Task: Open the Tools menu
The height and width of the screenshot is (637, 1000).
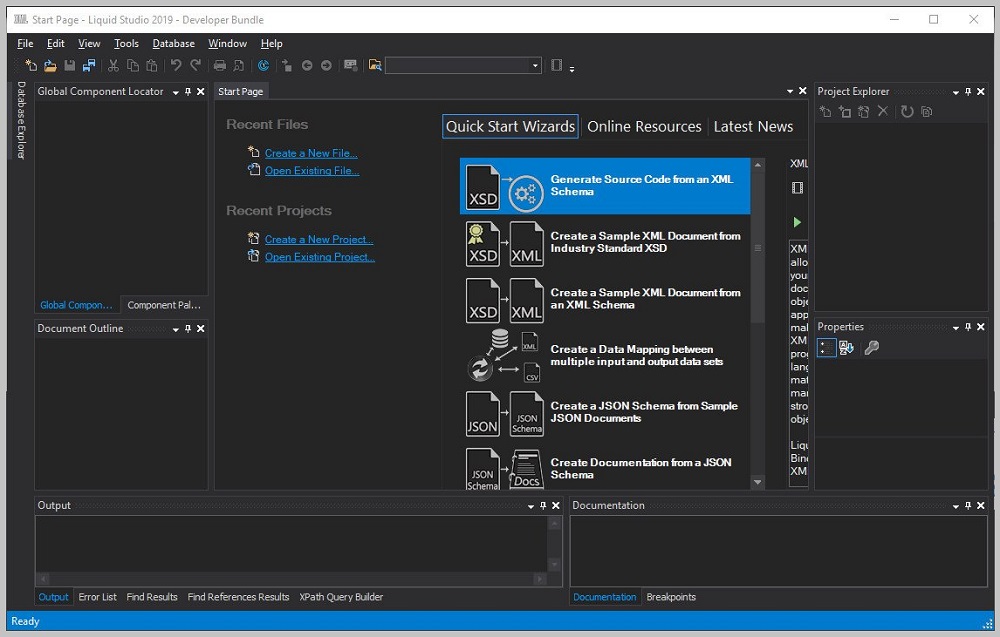Action: point(126,43)
